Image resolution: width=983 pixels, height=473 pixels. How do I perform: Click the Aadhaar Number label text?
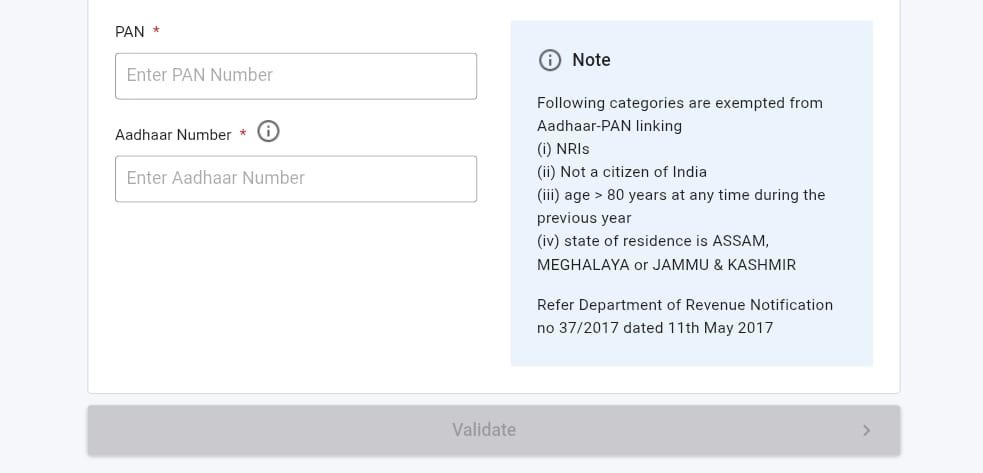click(x=173, y=135)
